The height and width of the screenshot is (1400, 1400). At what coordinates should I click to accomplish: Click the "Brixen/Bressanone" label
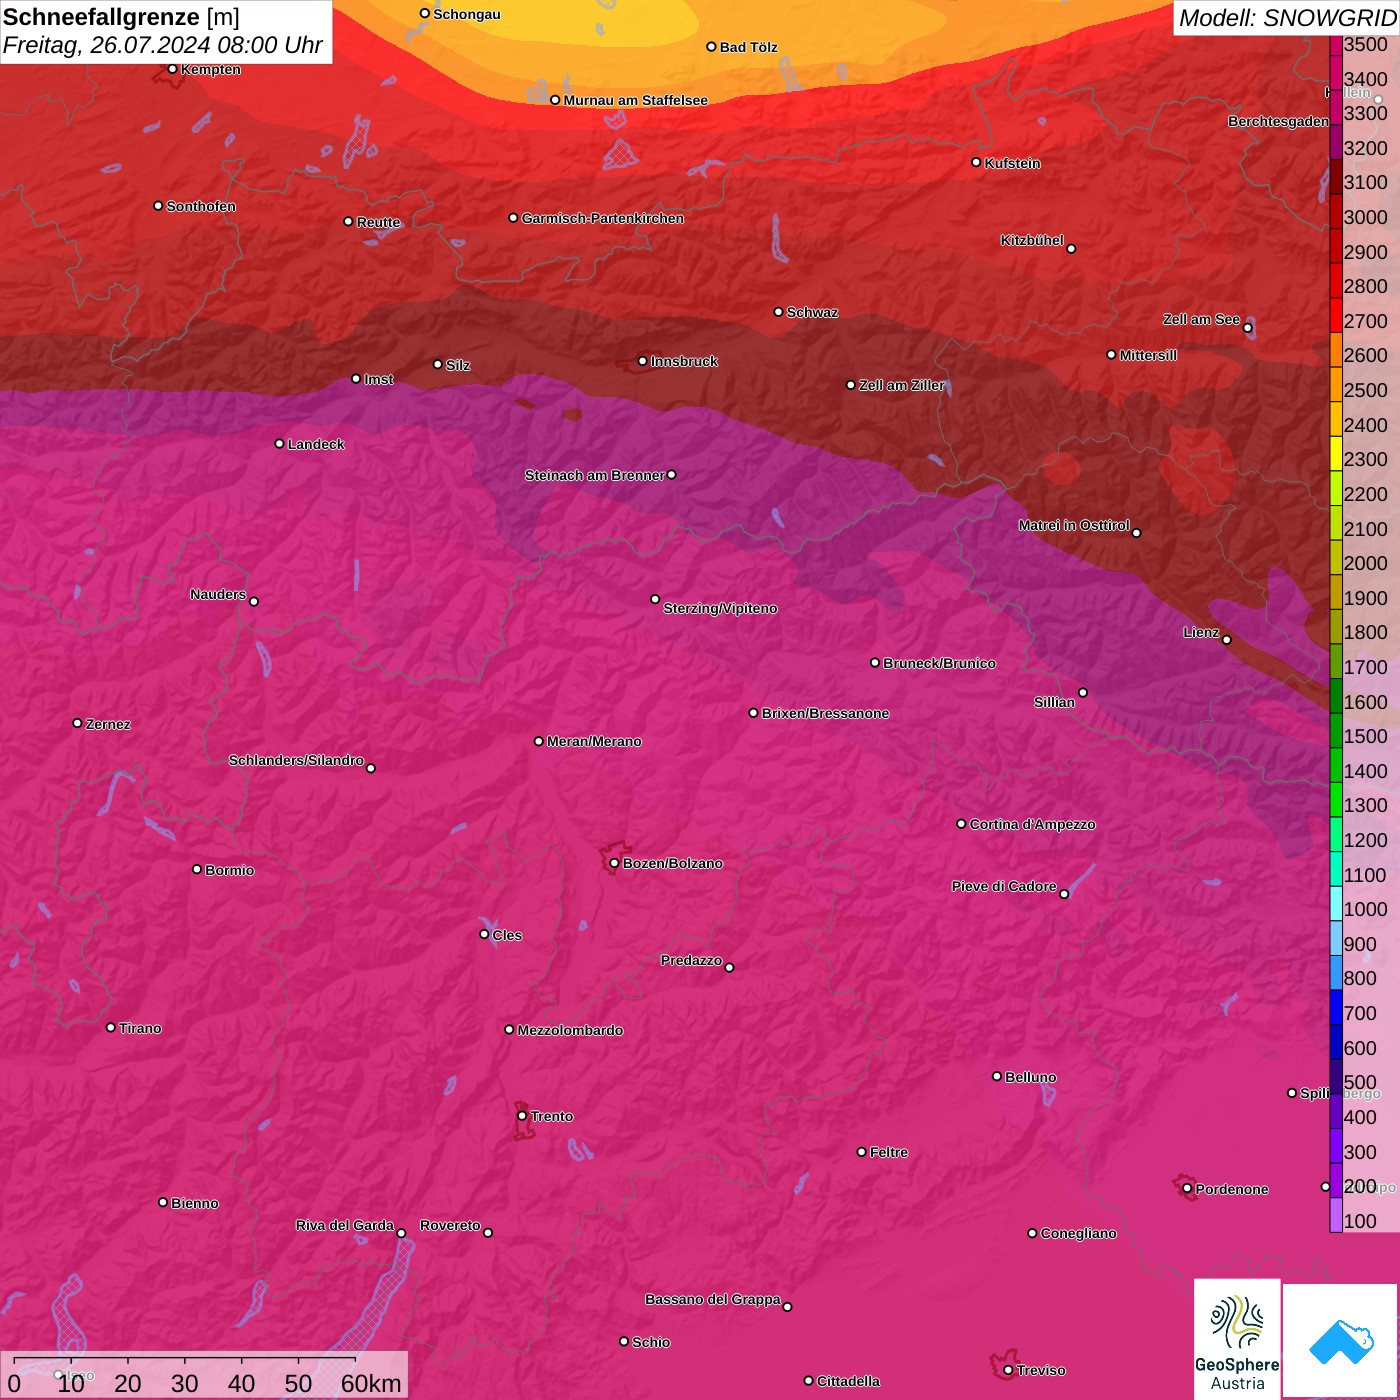click(x=825, y=713)
